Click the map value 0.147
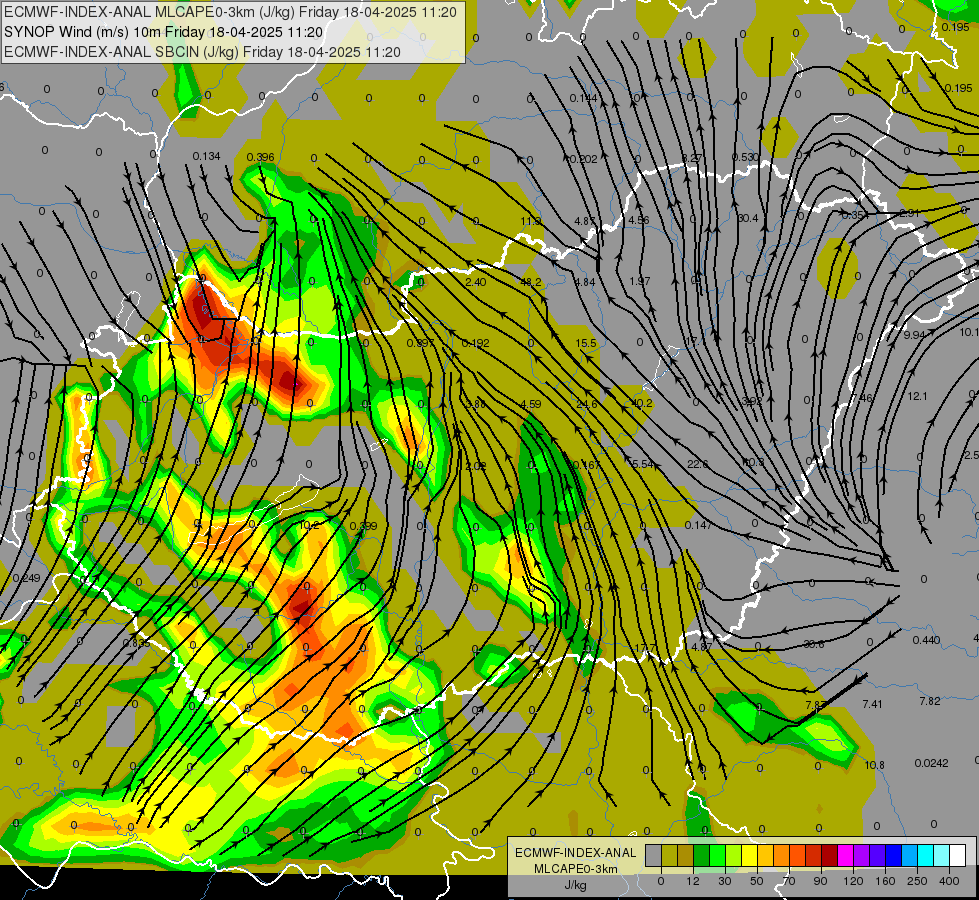The width and height of the screenshot is (979, 900). click(x=698, y=525)
